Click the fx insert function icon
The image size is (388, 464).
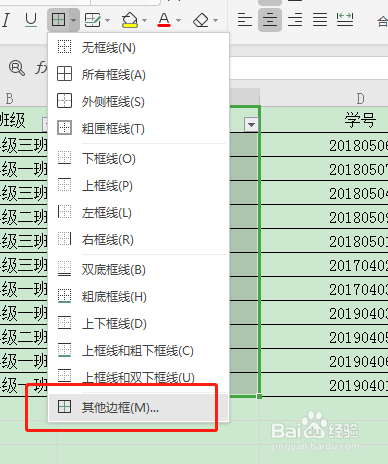click(41, 68)
